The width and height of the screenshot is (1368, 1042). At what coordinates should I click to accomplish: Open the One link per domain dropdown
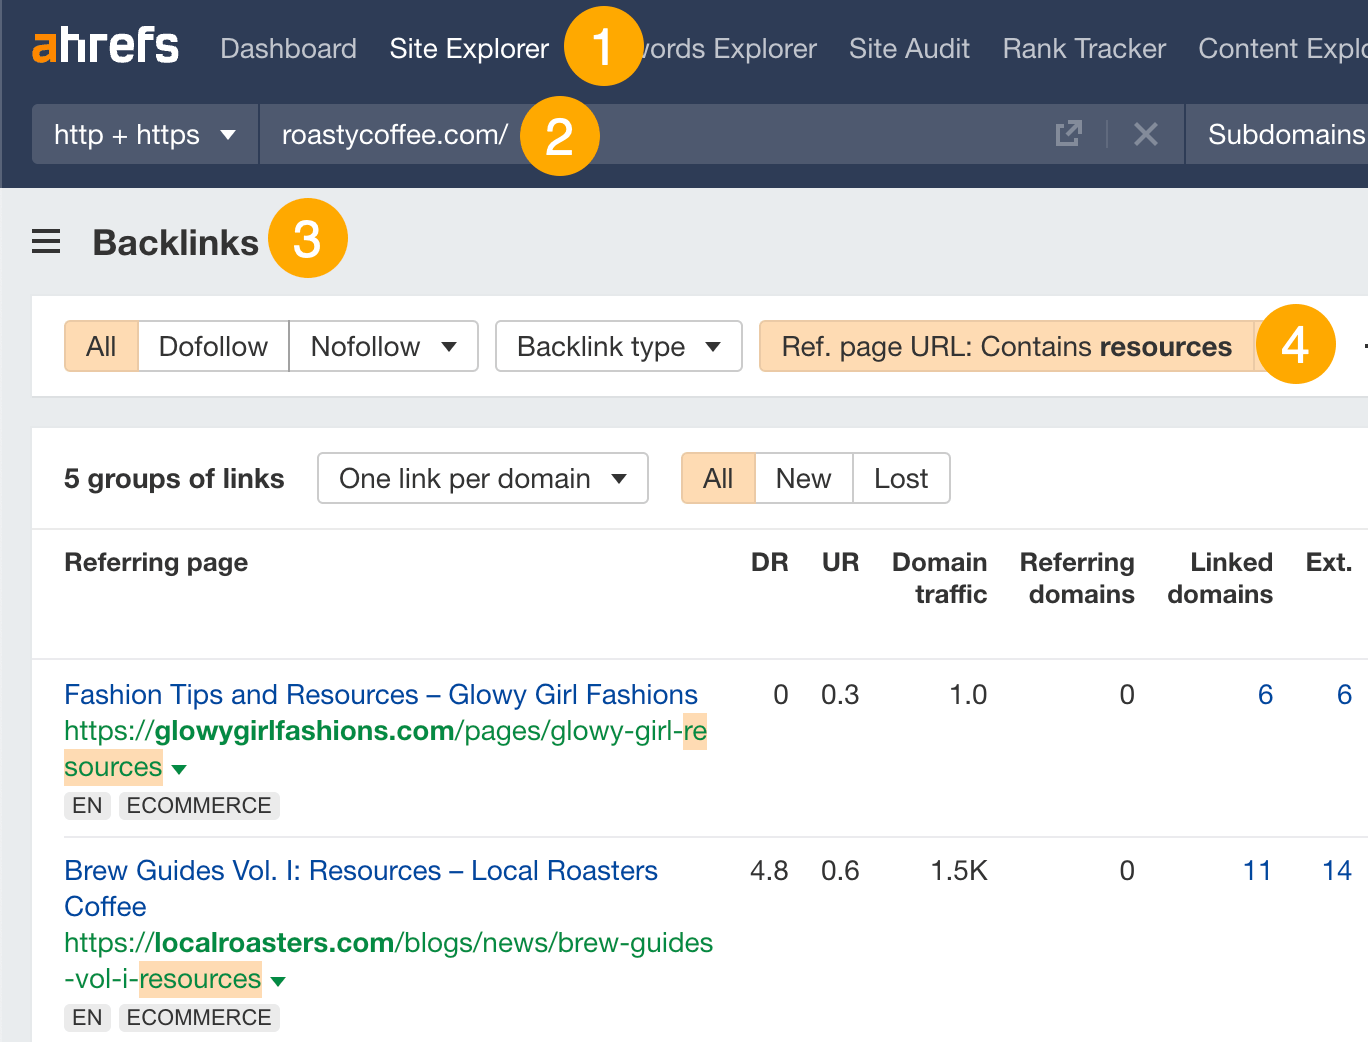click(x=482, y=478)
